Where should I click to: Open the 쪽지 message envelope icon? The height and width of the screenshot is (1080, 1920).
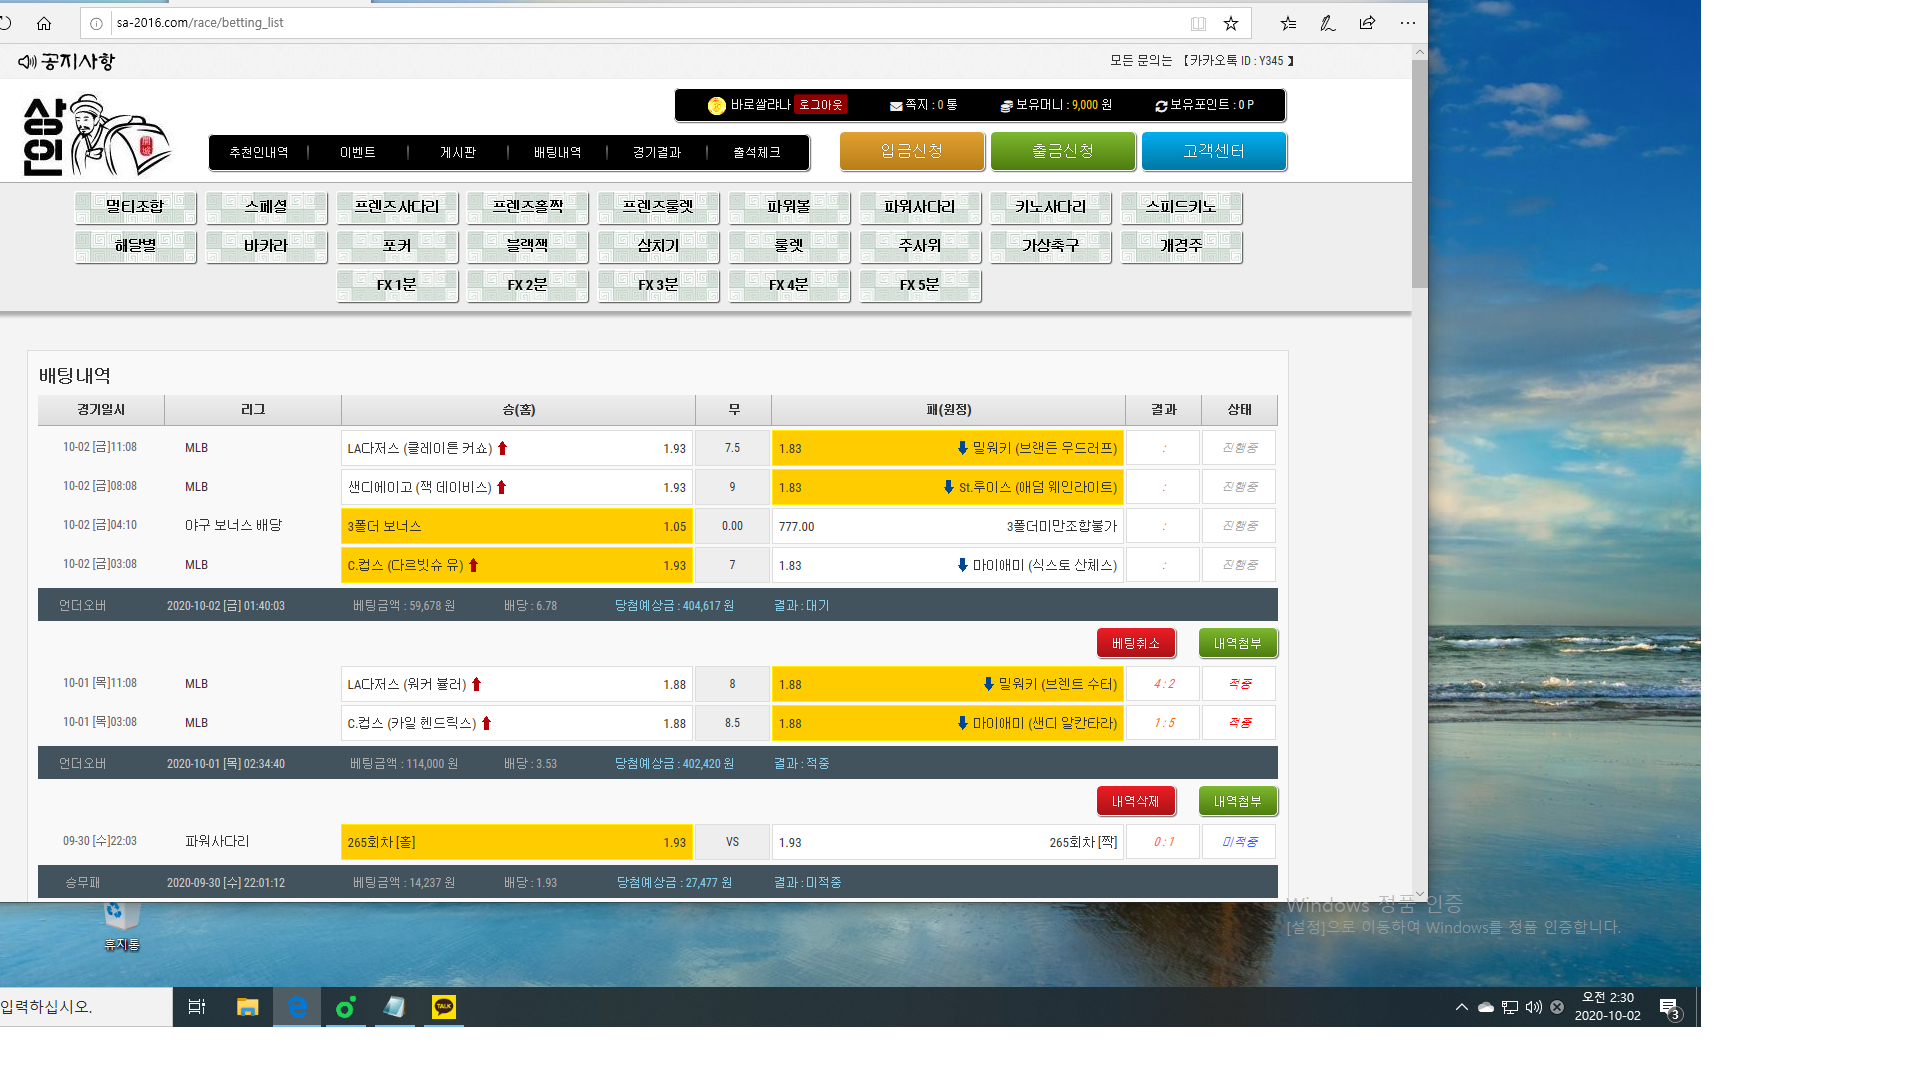tap(896, 105)
